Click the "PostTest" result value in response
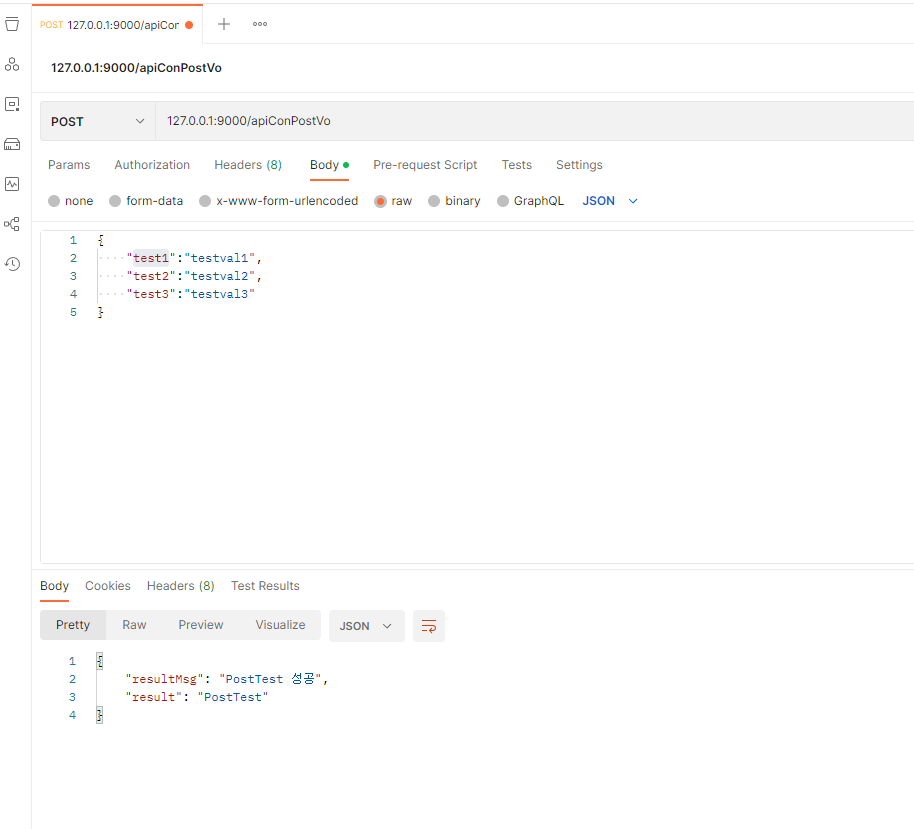 (233, 697)
